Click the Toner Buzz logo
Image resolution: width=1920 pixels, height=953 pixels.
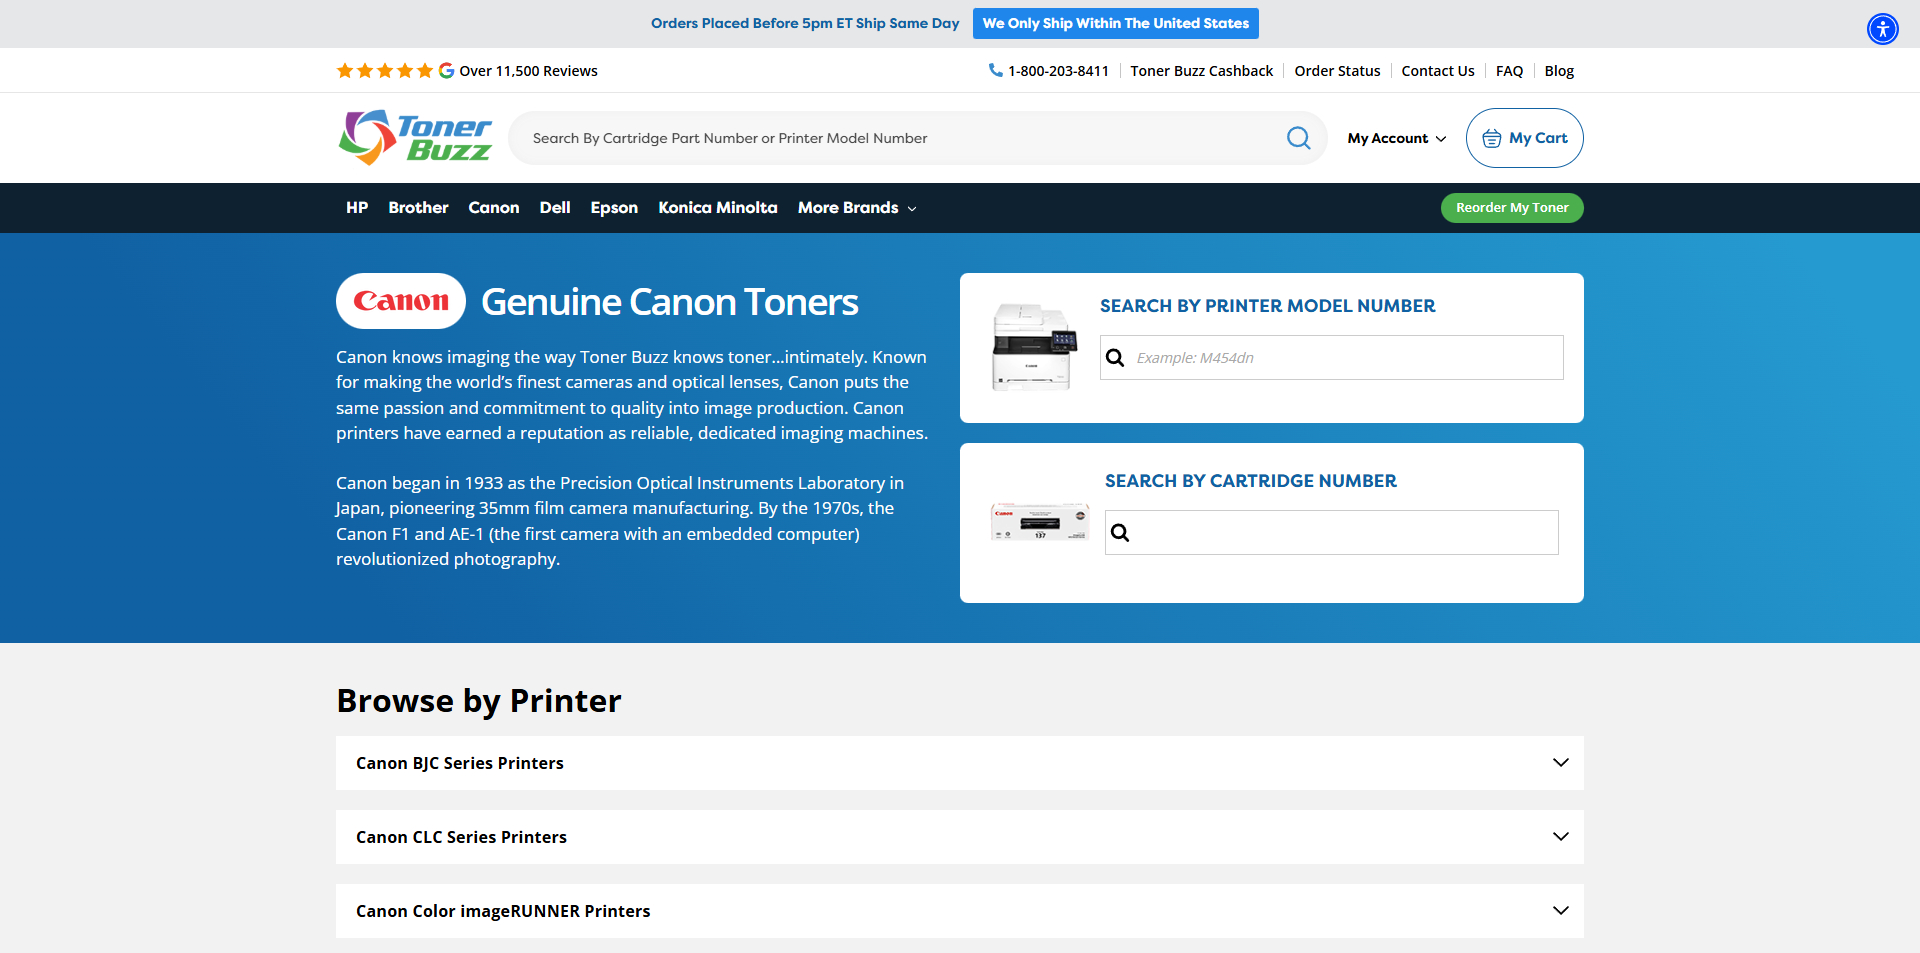(x=414, y=137)
